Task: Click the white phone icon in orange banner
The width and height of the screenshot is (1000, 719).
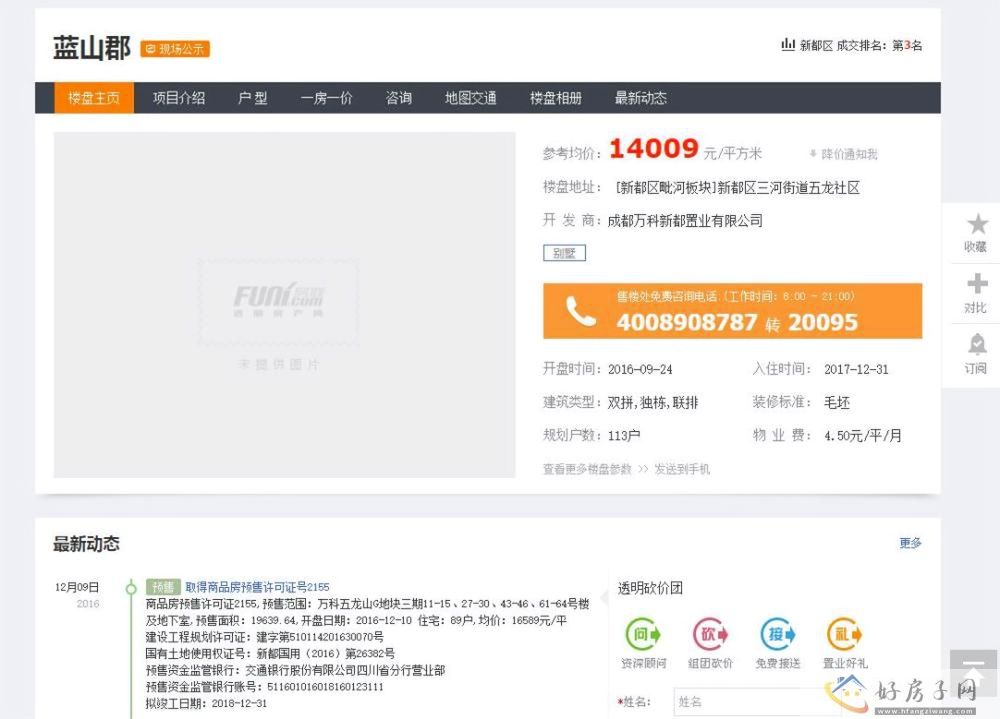Action: pyautogui.click(x=580, y=311)
